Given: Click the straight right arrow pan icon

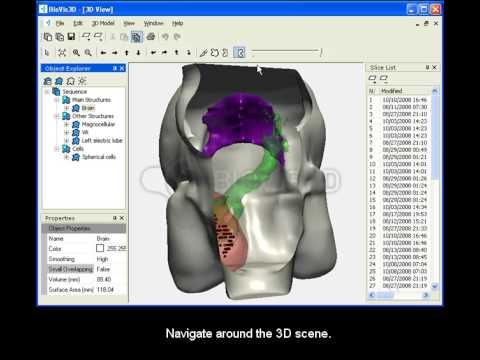Looking at the screenshot, I should tap(115, 53).
